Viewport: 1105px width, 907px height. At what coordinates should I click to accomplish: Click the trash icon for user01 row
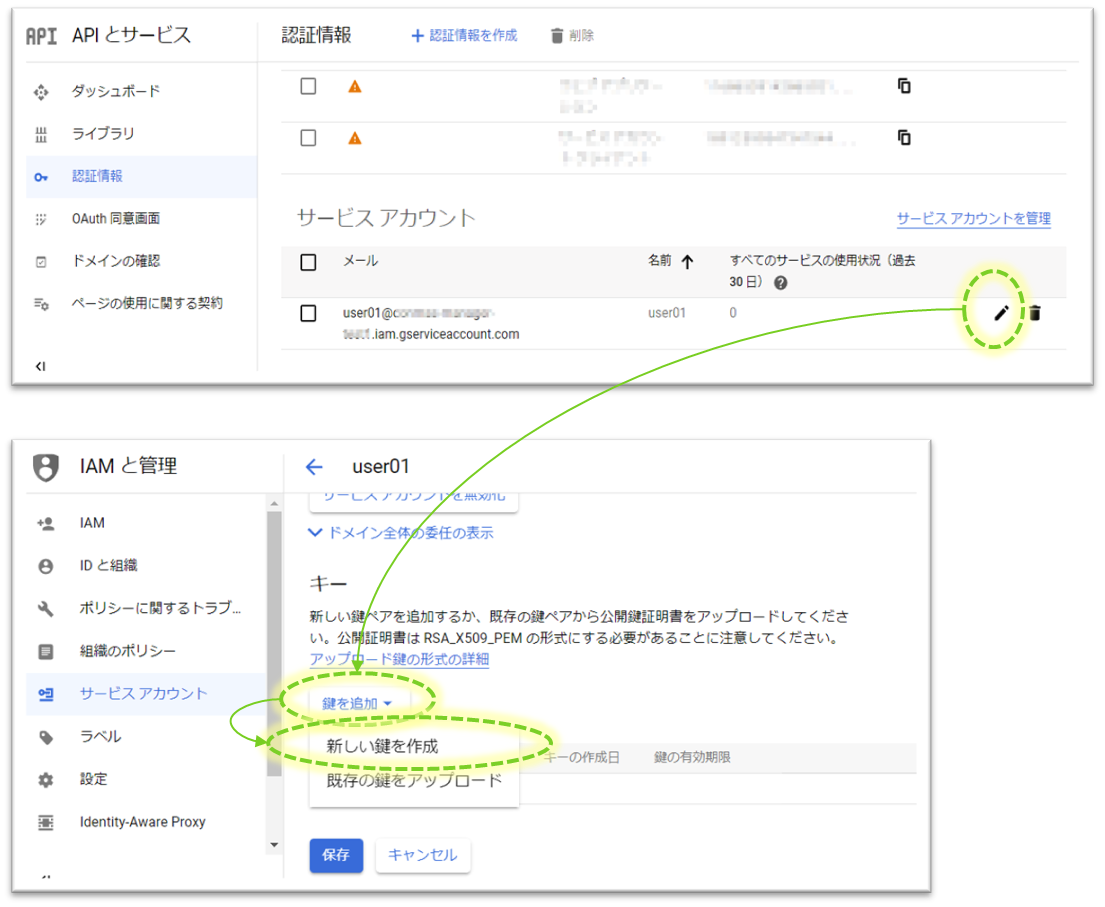pos(1035,313)
